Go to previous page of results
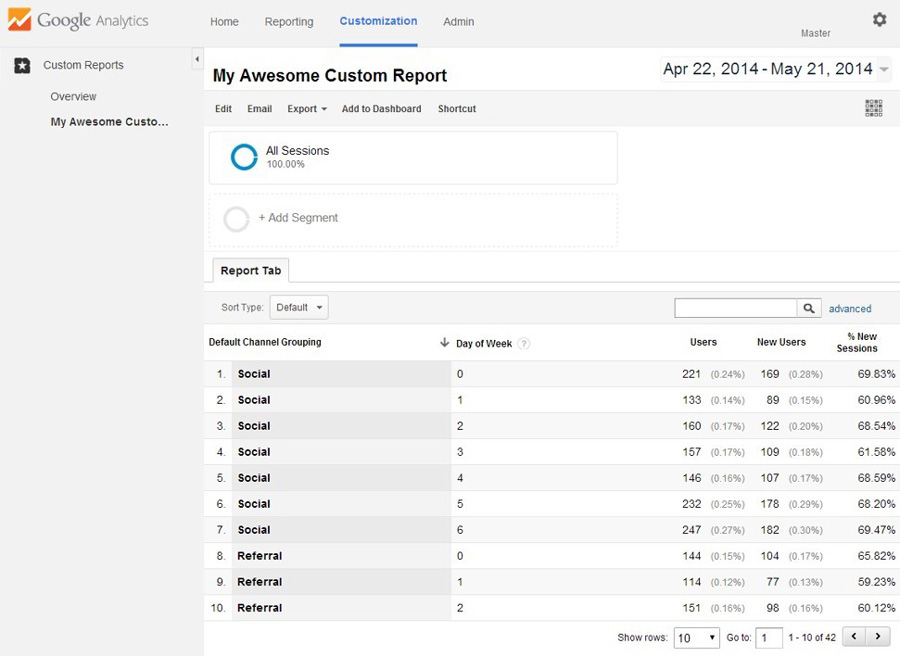Viewport: 900px width, 656px height. 854,637
